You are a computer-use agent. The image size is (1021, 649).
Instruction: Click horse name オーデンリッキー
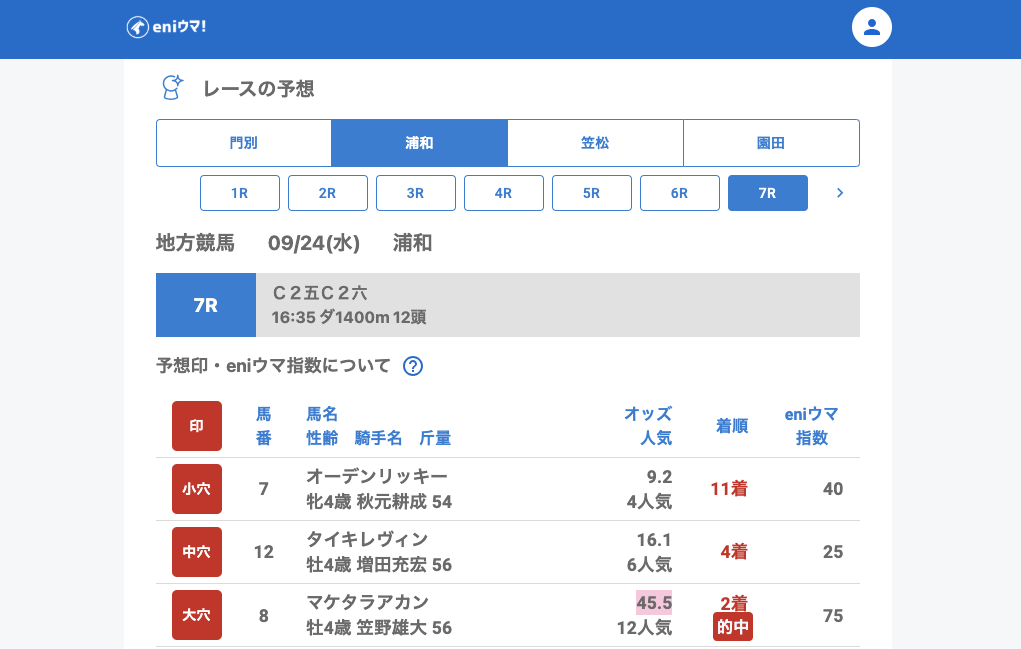pos(377,476)
